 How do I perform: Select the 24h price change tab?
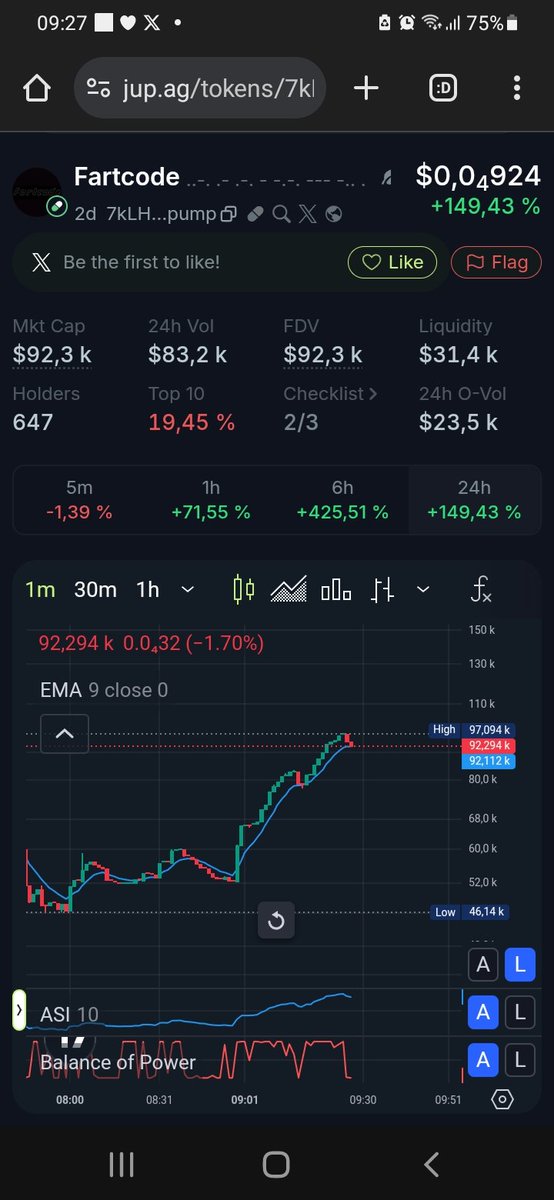pyautogui.click(x=474, y=500)
